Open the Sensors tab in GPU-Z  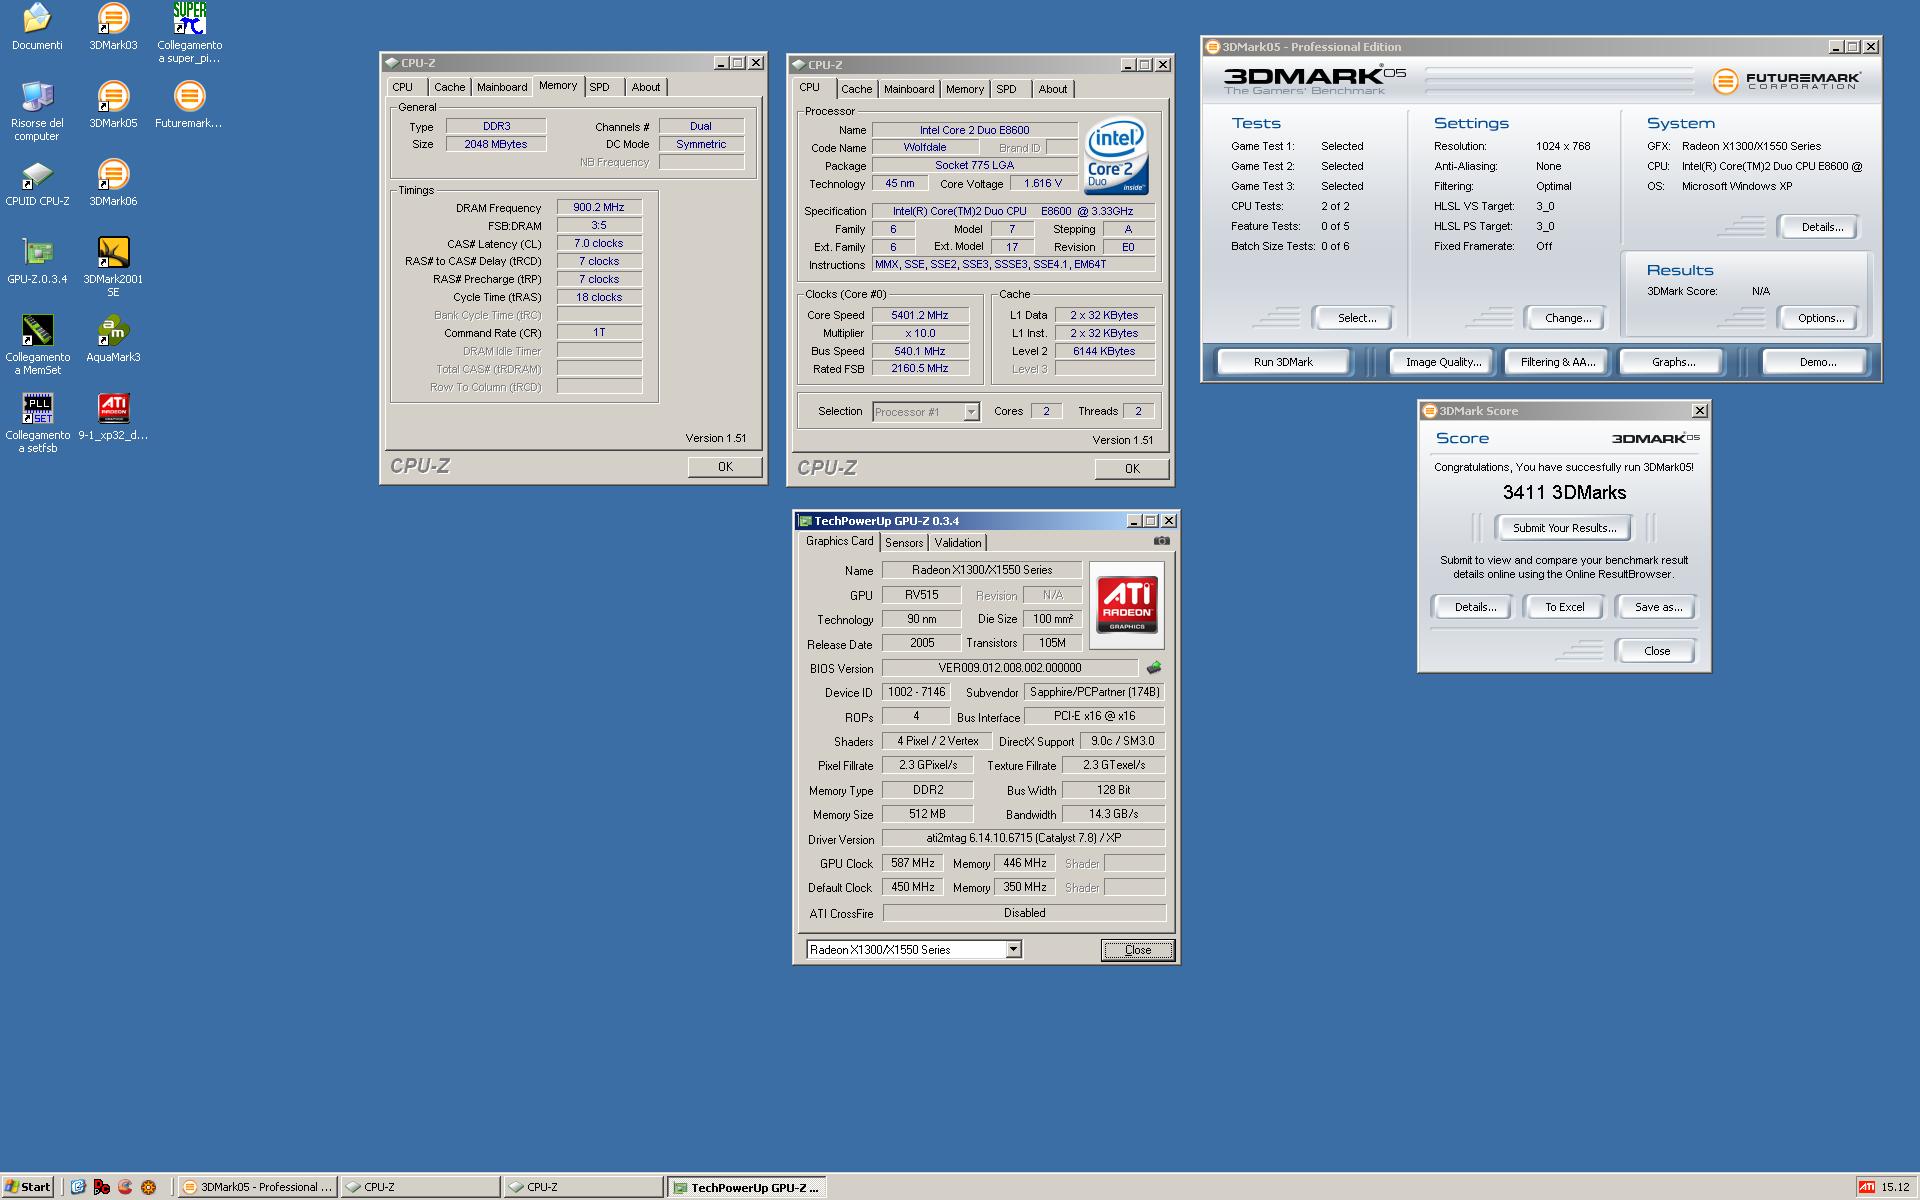coord(904,543)
